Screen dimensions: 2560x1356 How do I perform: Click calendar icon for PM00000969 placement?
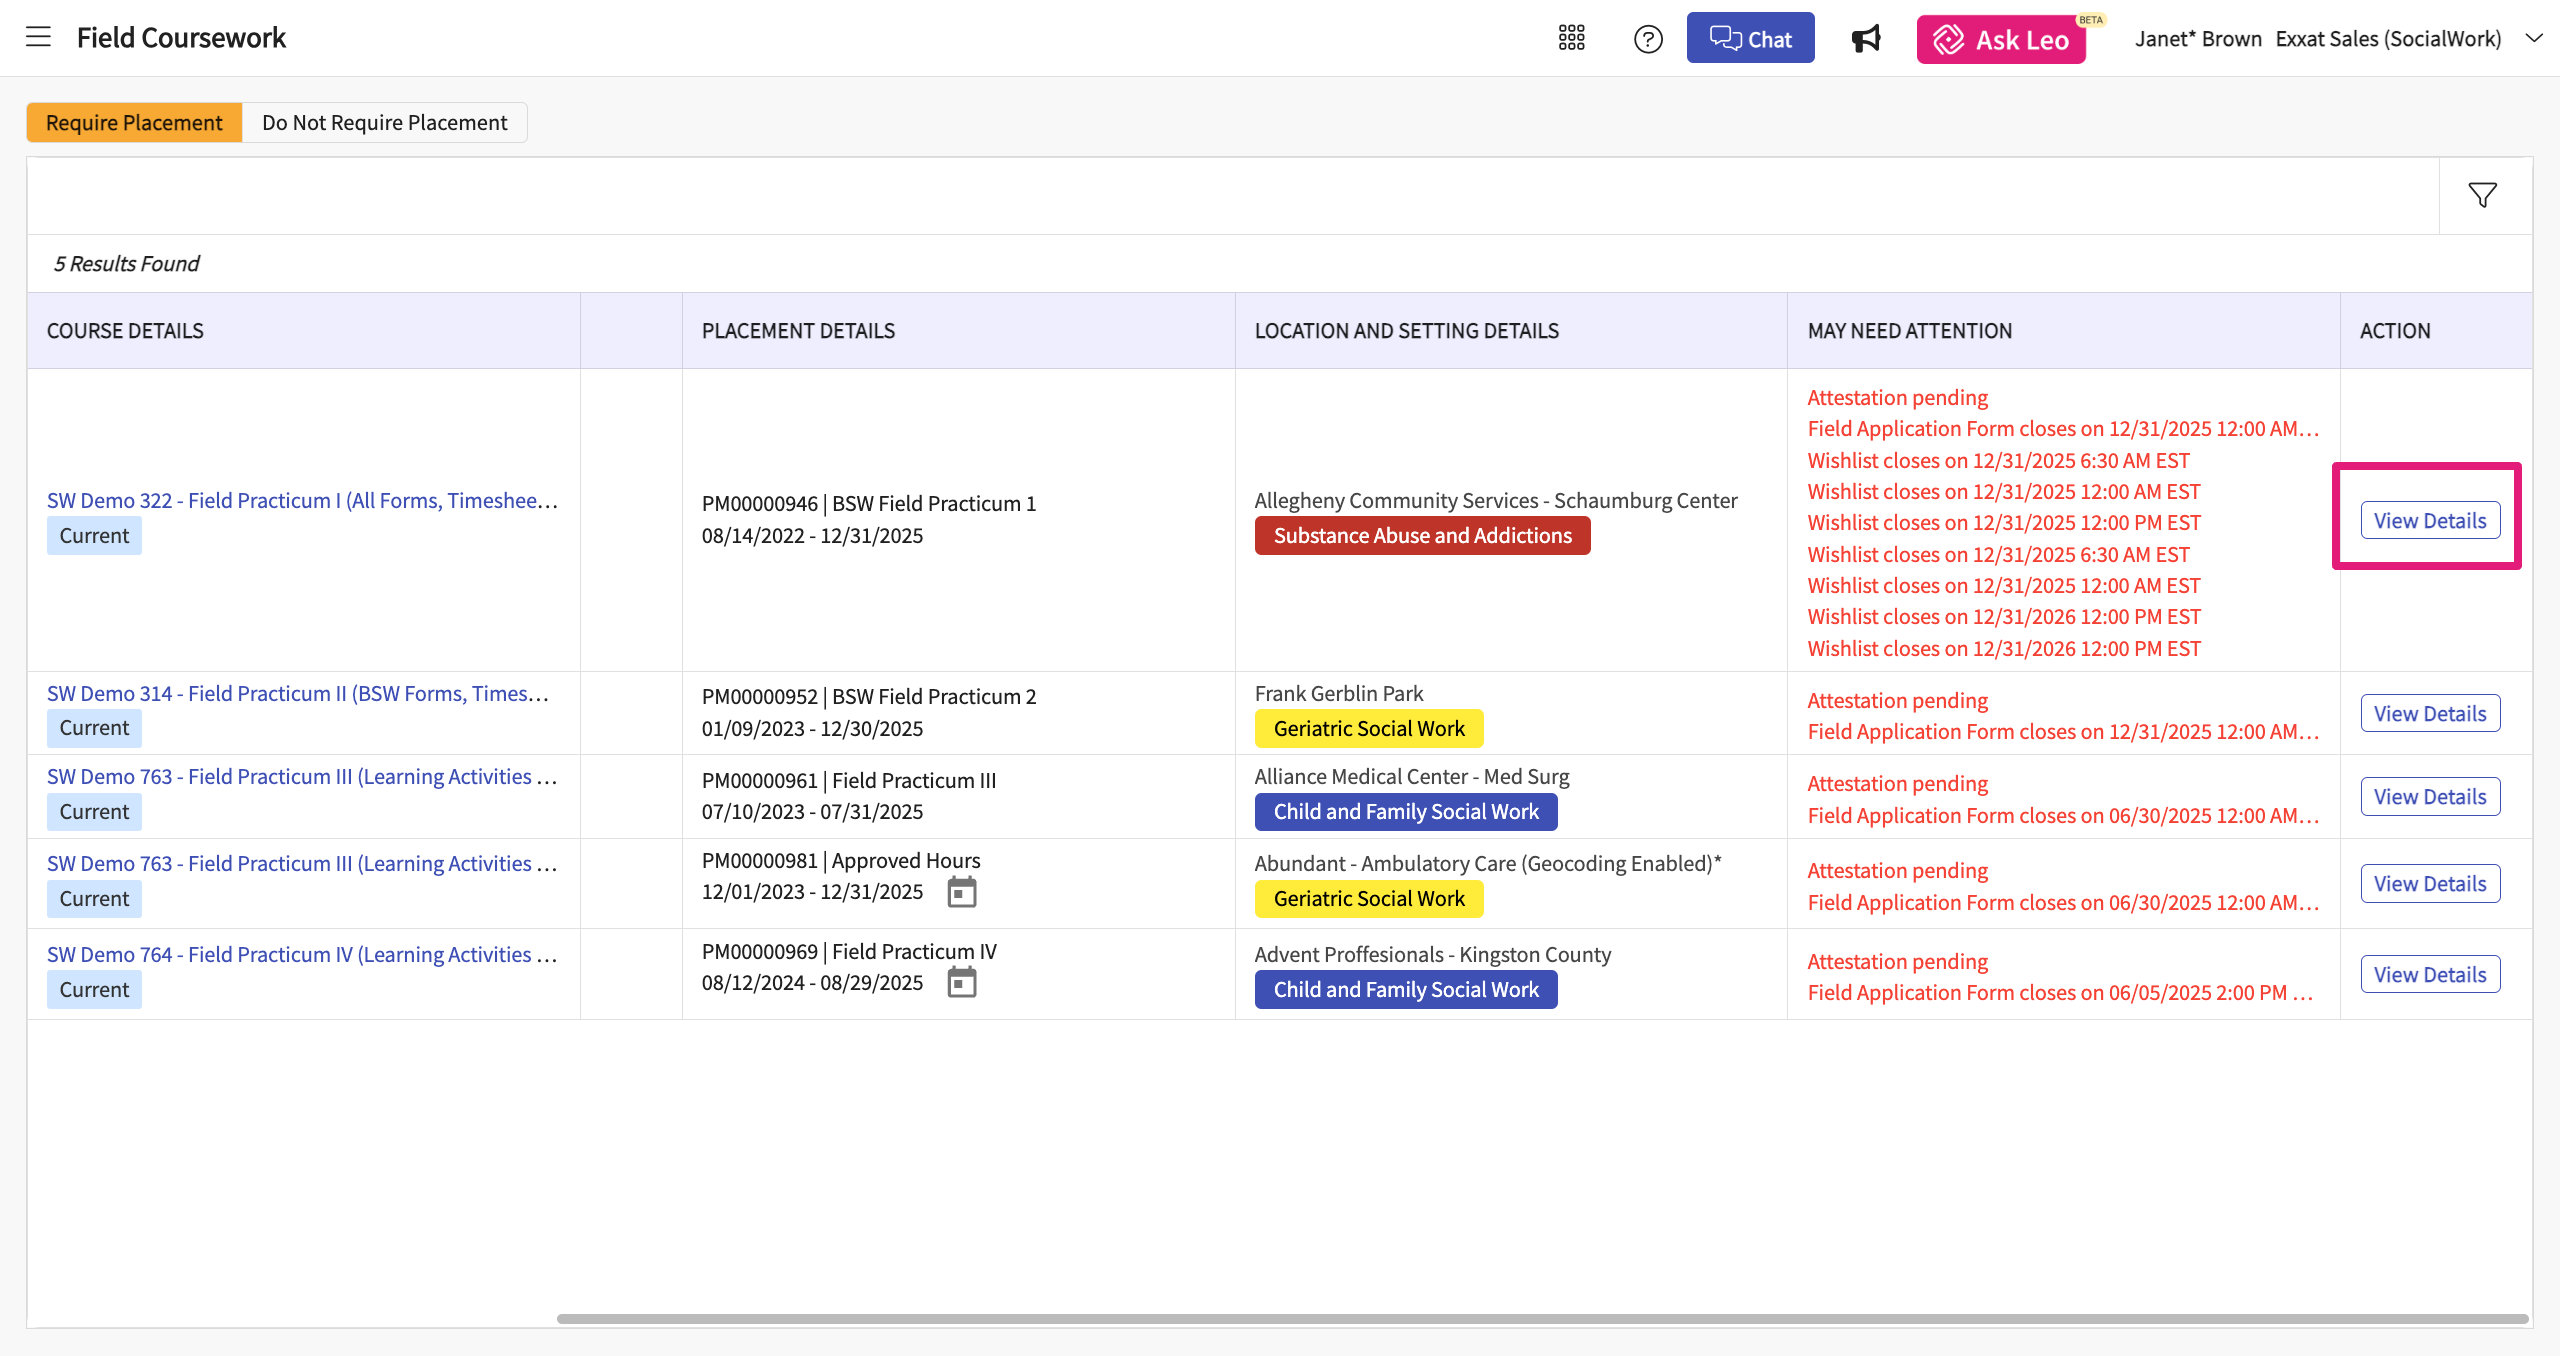[961, 983]
